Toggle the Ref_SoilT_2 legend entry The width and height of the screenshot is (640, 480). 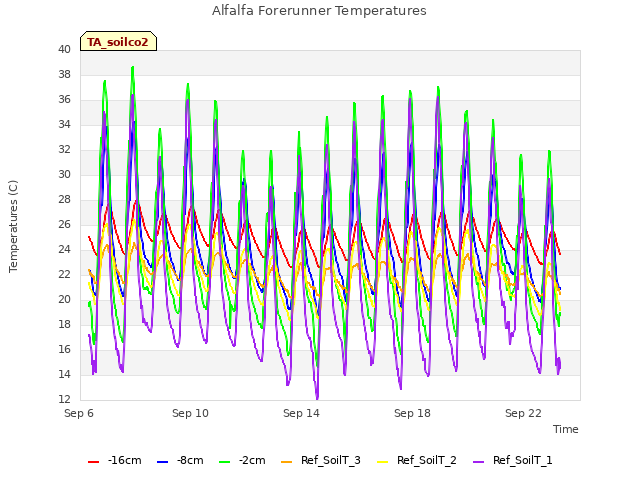tap(417, 460)
